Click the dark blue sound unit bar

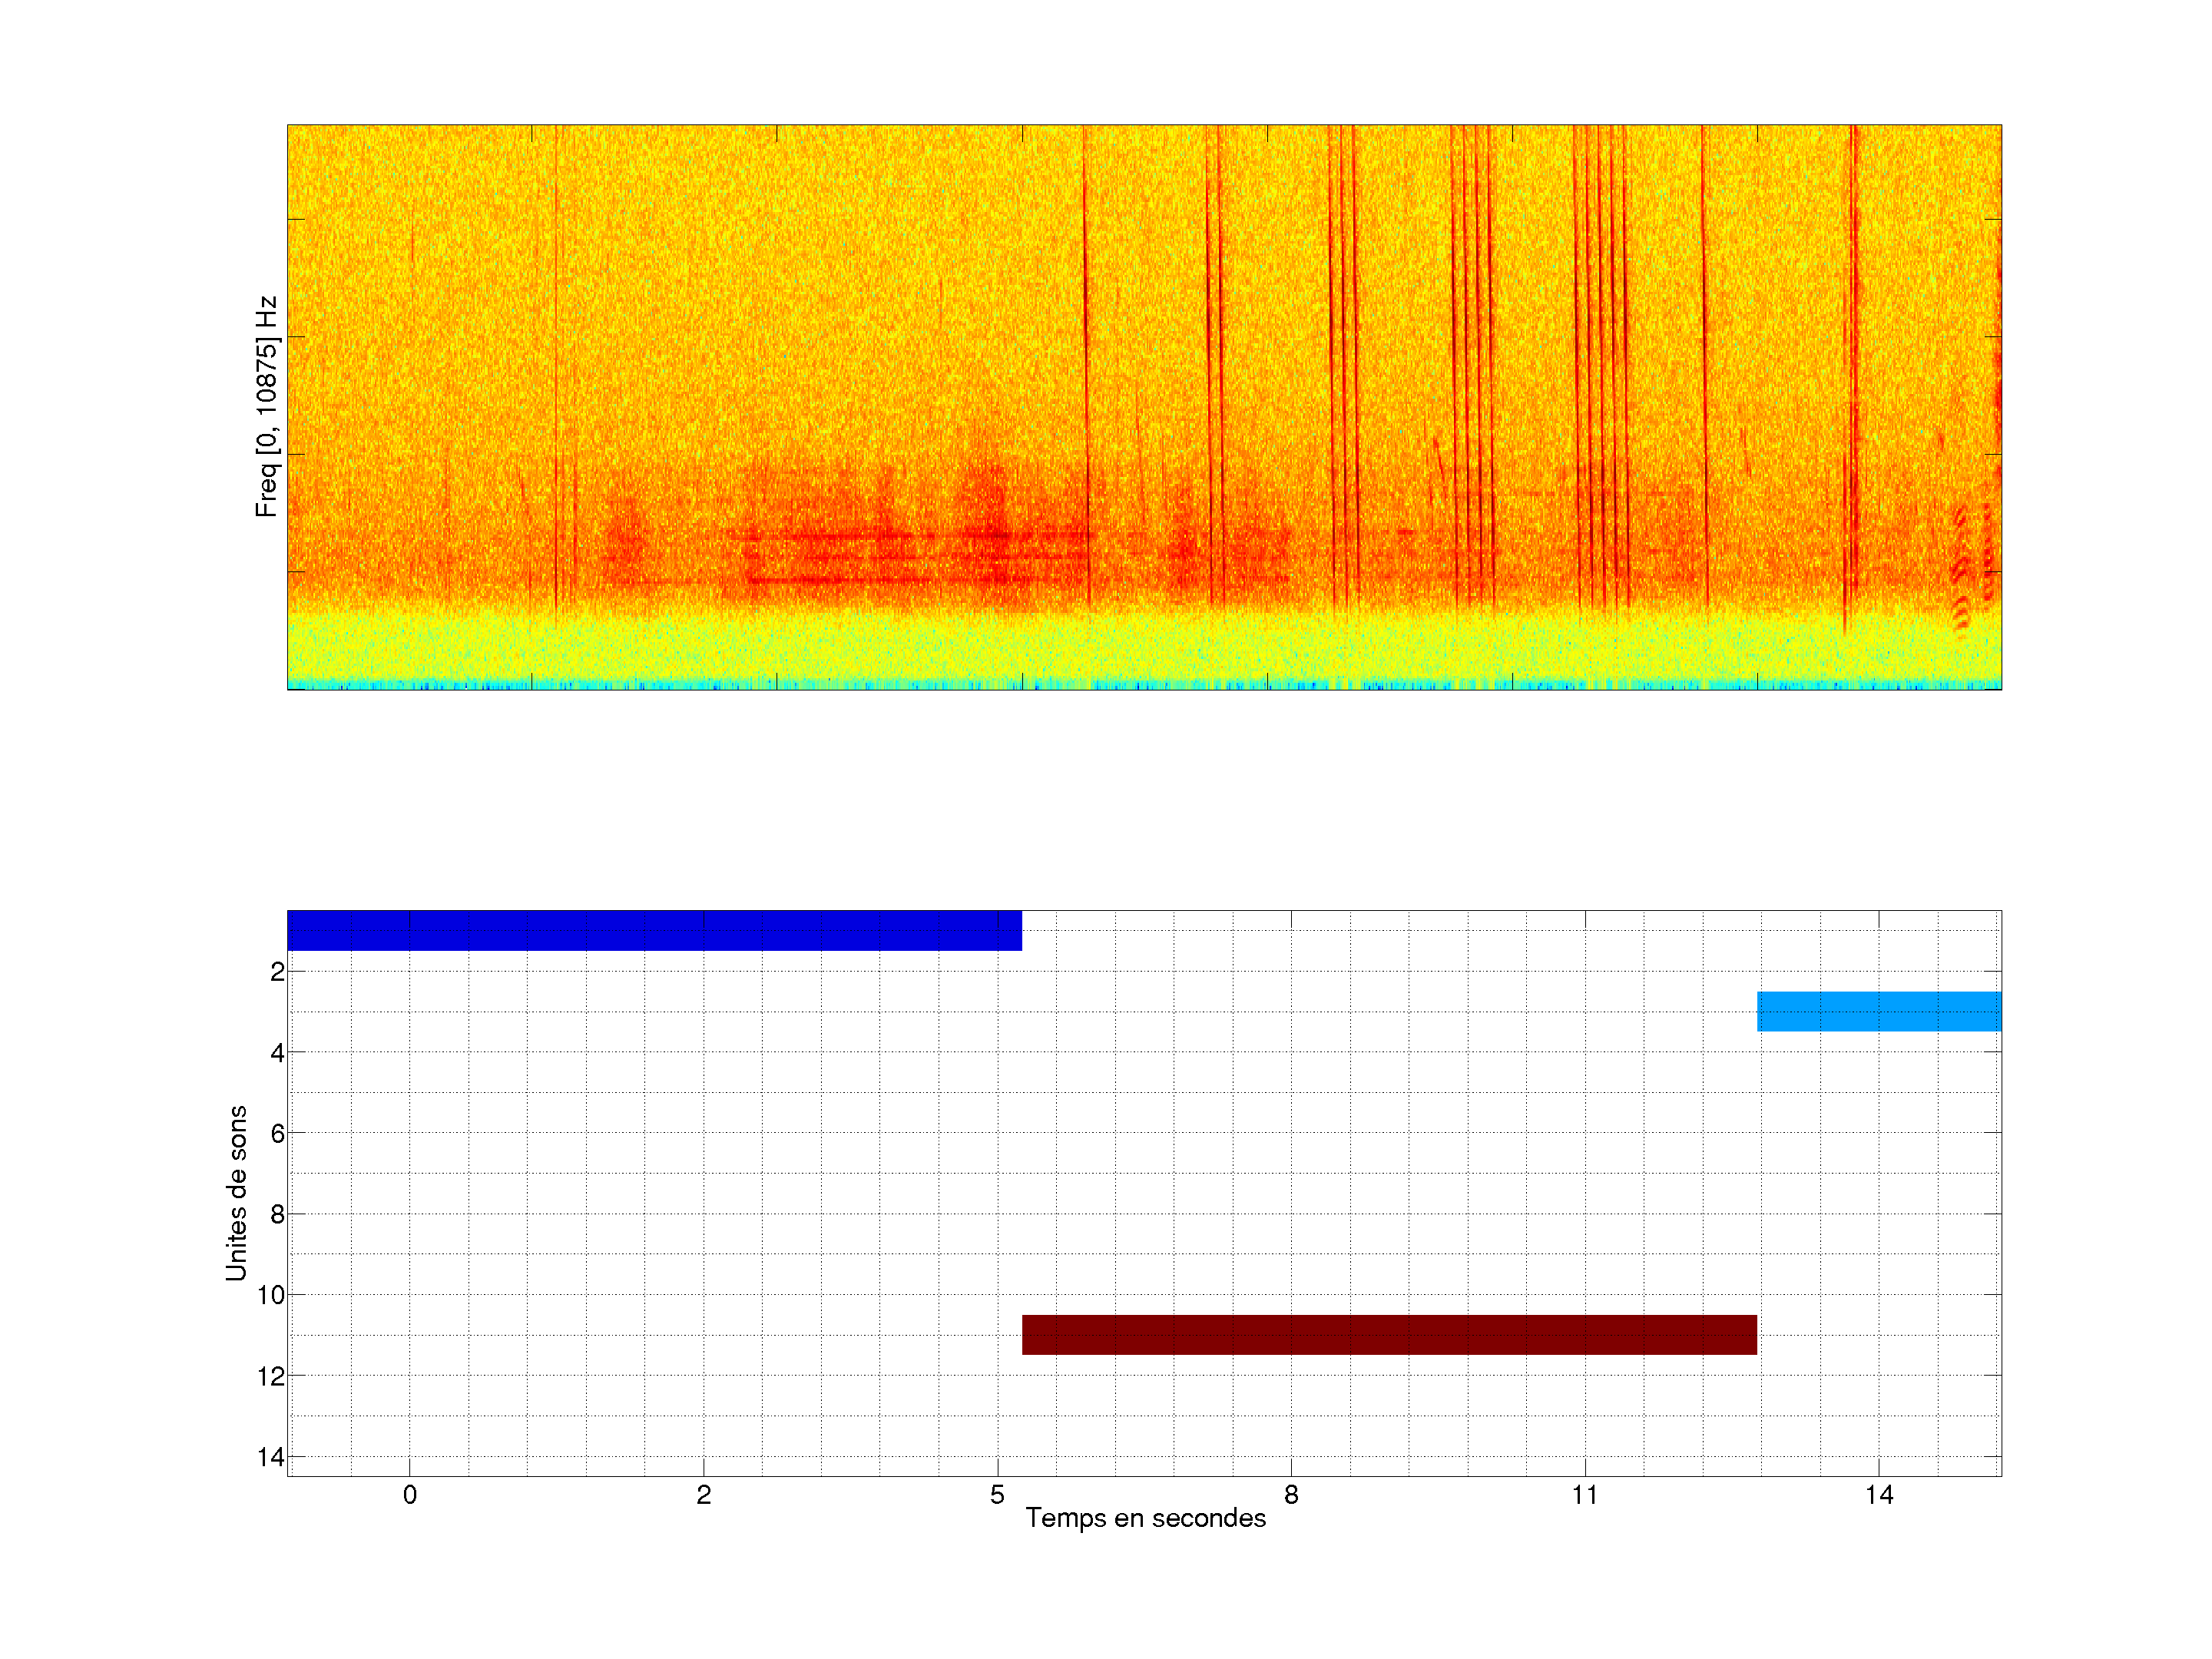tap(654, 930)
